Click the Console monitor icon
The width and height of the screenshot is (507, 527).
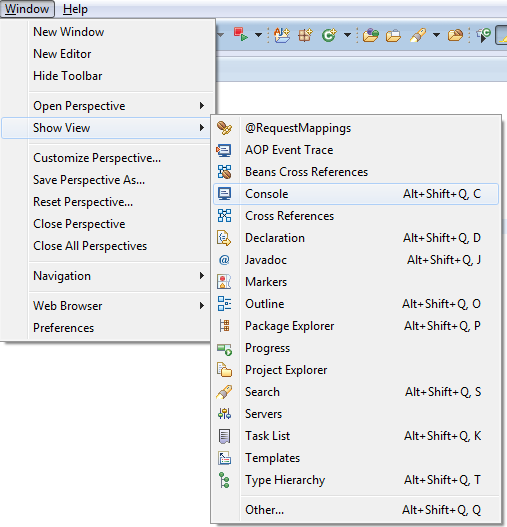pos(224,194)
